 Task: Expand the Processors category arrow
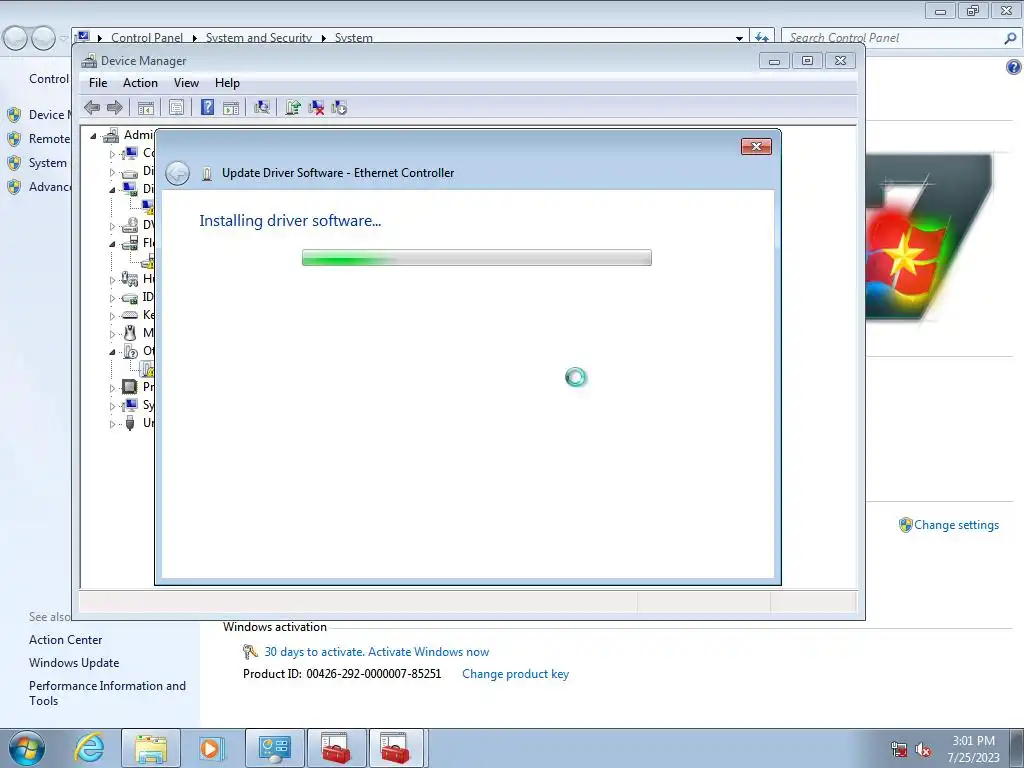coord(112,388)
